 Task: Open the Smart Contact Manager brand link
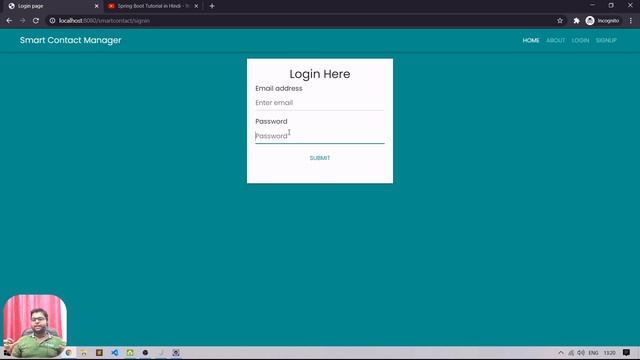click(x=71, y=40)
